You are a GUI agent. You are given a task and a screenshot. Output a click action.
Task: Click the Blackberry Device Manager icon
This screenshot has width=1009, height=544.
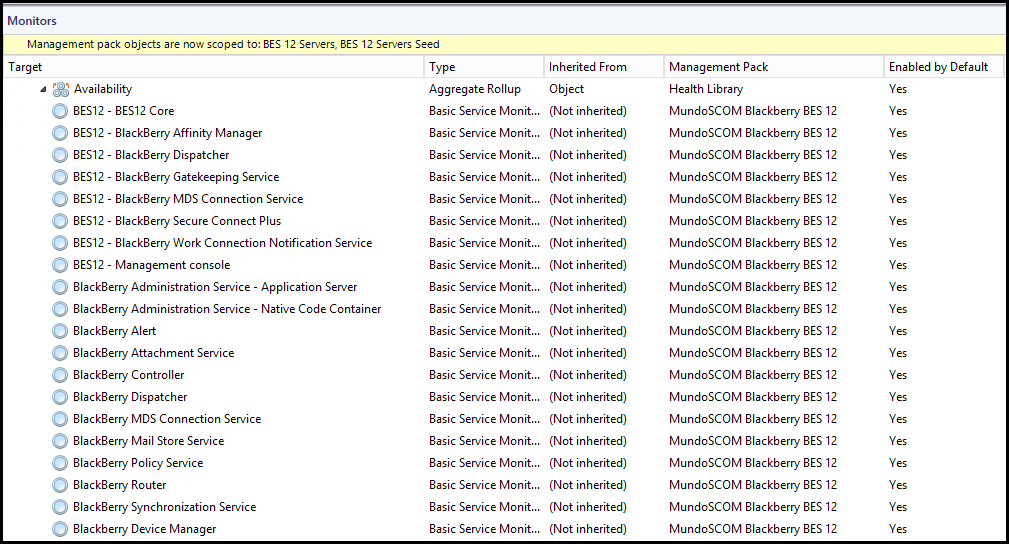(60, 529)
